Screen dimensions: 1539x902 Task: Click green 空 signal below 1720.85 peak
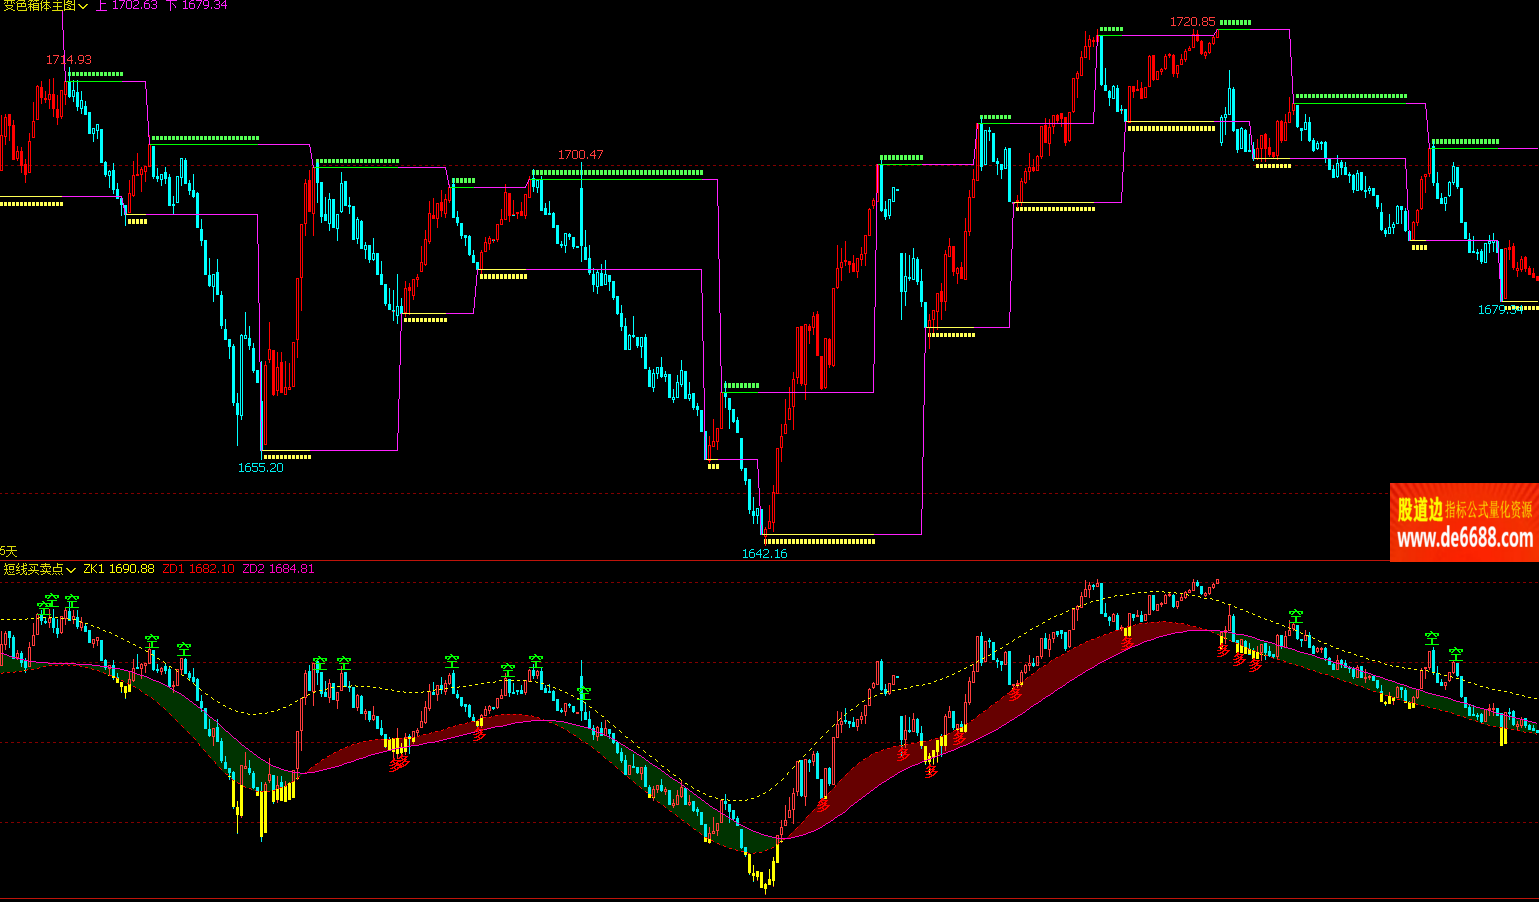[x=1296, y=617]
